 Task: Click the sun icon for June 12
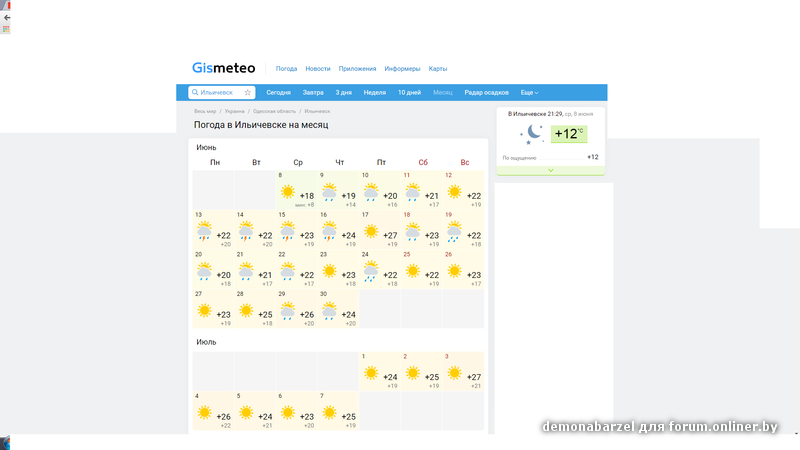455,192
